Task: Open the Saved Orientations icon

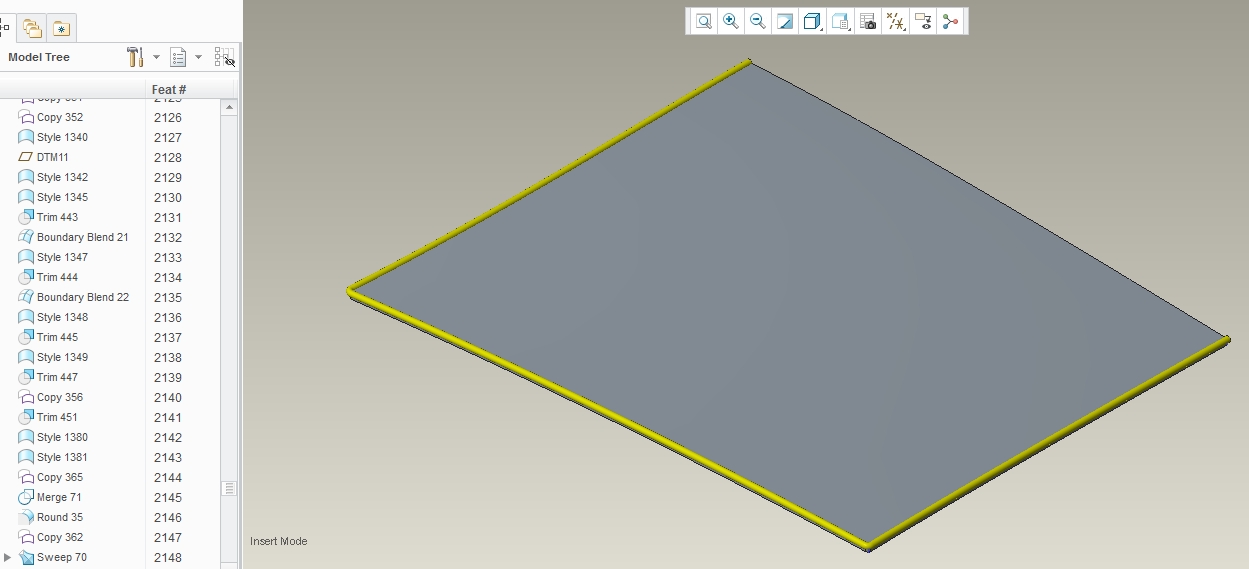Action: click(840, 21)
